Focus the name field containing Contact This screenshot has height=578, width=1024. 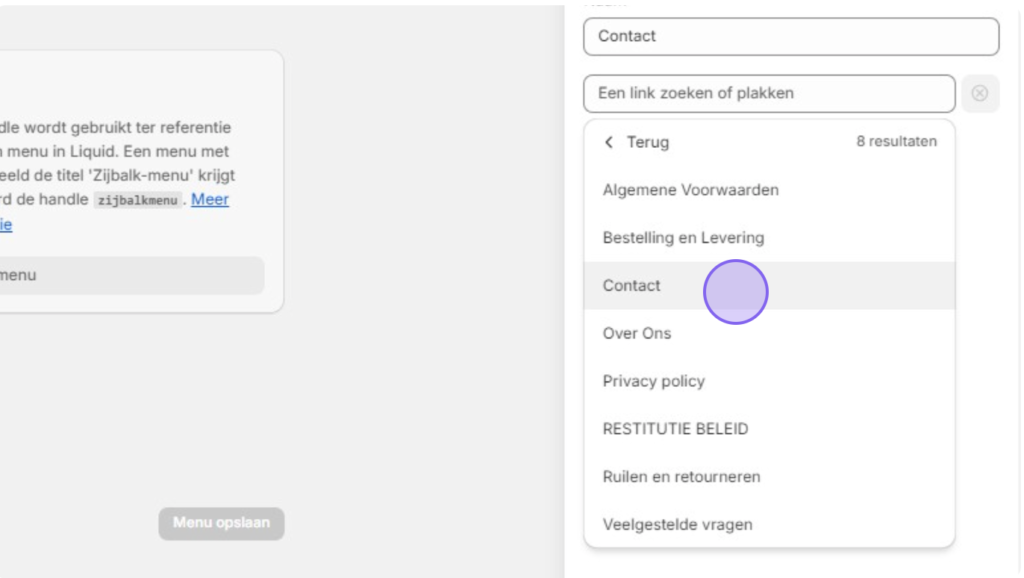point(791,37)
